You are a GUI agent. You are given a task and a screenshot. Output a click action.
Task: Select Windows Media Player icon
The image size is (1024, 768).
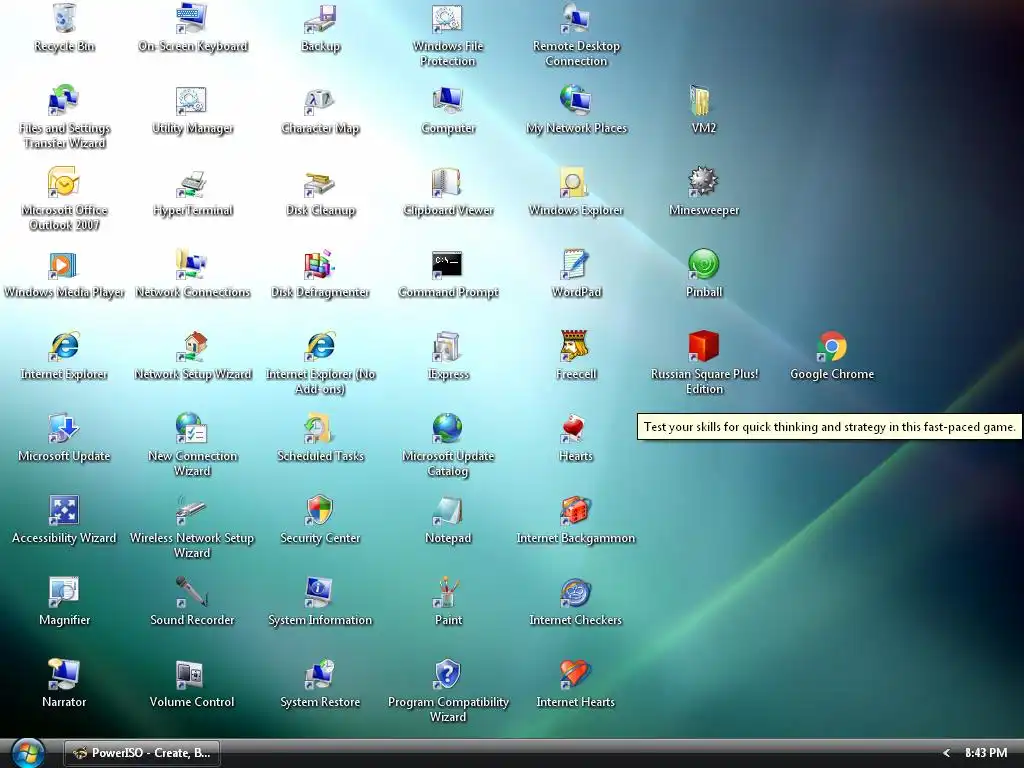[64, 264]
